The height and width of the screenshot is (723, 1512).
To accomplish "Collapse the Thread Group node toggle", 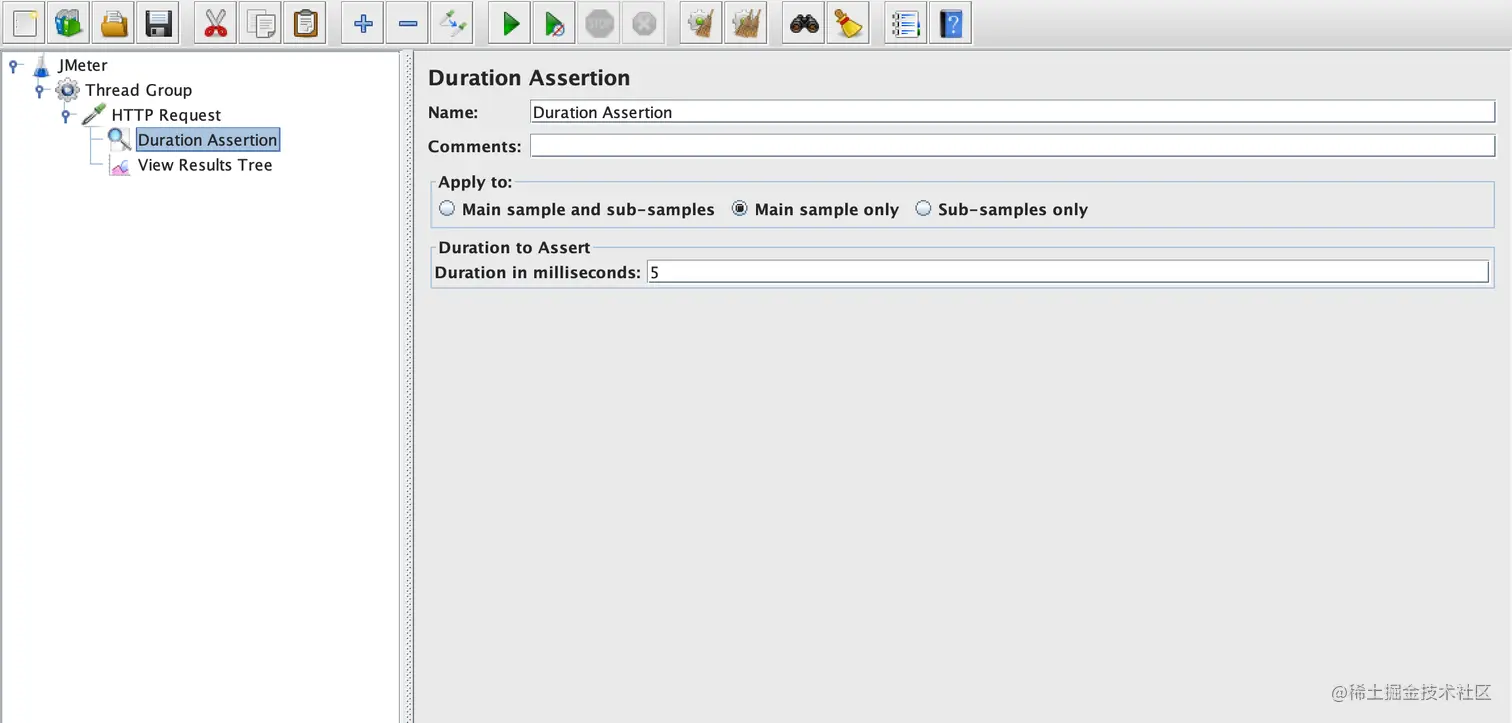I will point(40,91).
